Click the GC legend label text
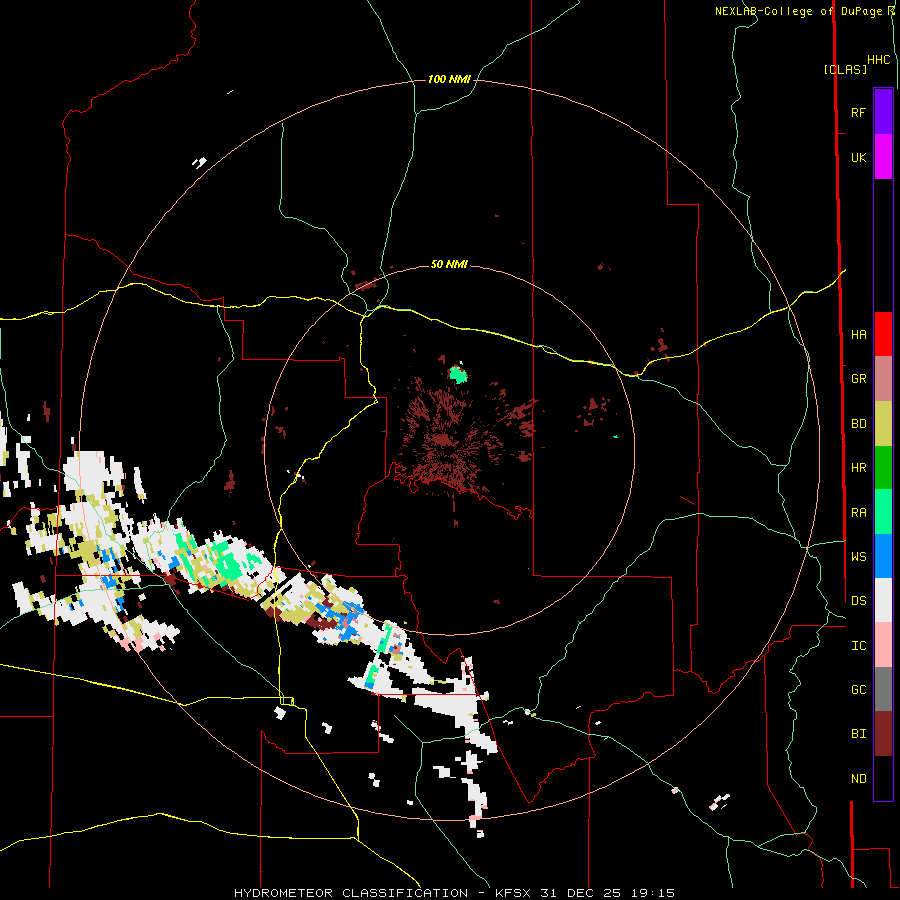 click(x=859, y=689)
